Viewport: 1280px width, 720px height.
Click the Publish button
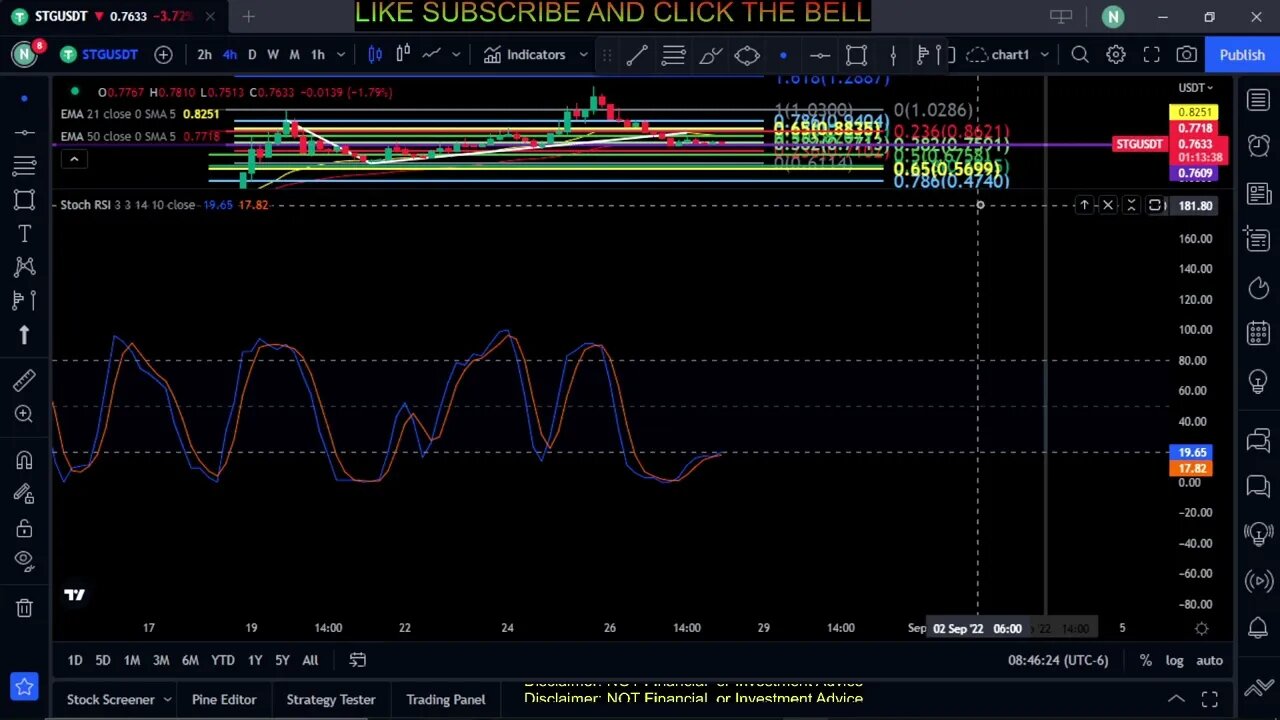1242,55
